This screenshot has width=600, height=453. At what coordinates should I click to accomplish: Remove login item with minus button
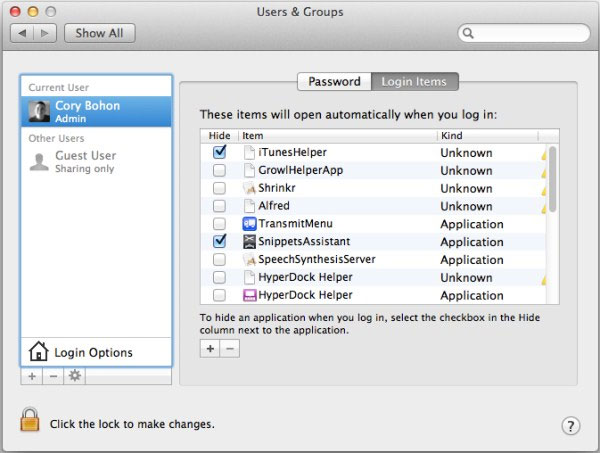tap(230, 349)
